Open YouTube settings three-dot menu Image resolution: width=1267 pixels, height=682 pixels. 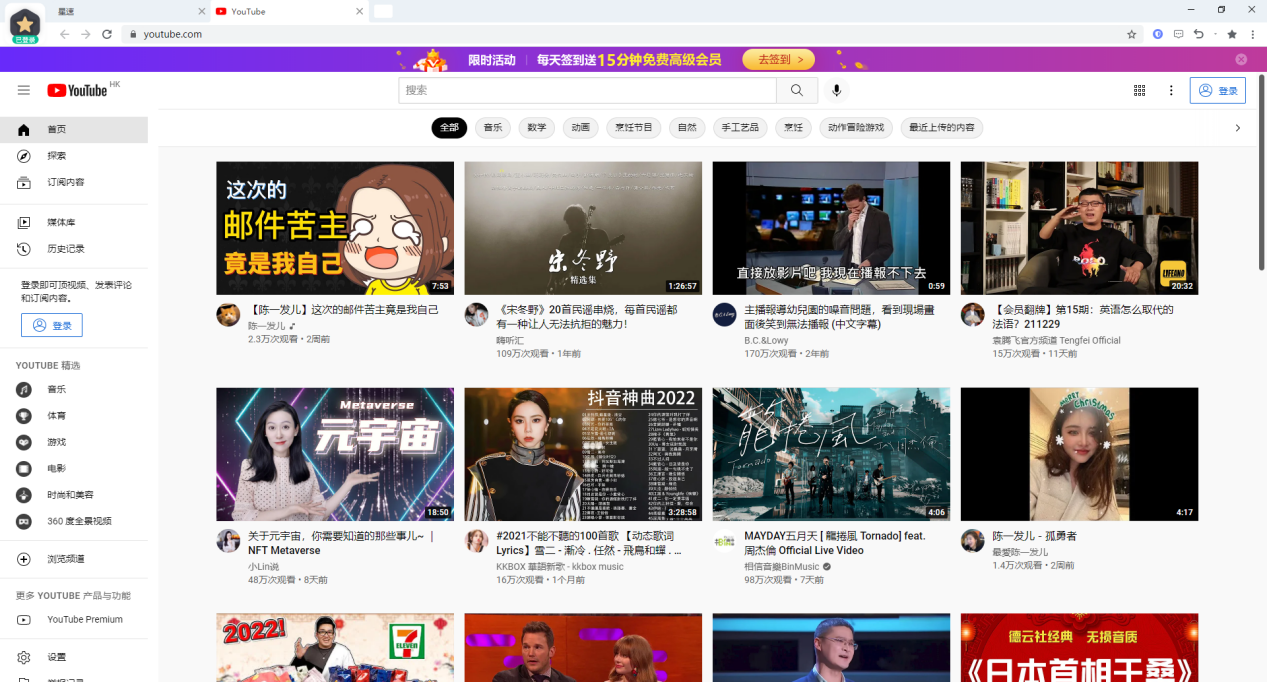pyautogui.click(x=1171, y=90)
